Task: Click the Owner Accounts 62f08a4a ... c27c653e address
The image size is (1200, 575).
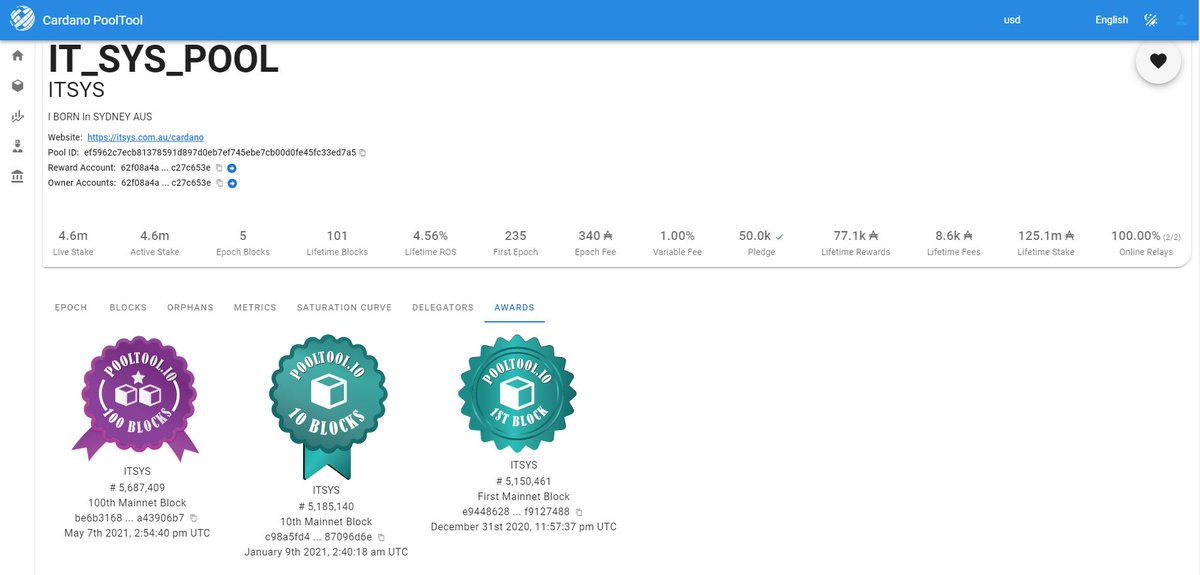Action: [166, 183]
